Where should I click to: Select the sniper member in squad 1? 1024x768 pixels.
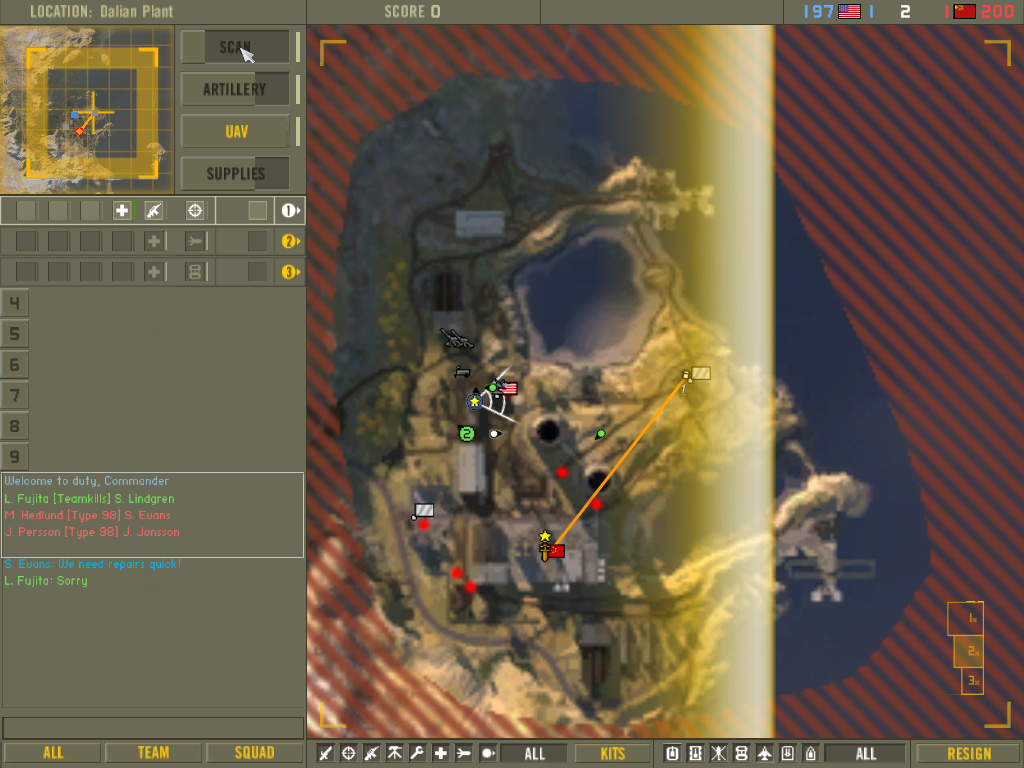[195, 210]
